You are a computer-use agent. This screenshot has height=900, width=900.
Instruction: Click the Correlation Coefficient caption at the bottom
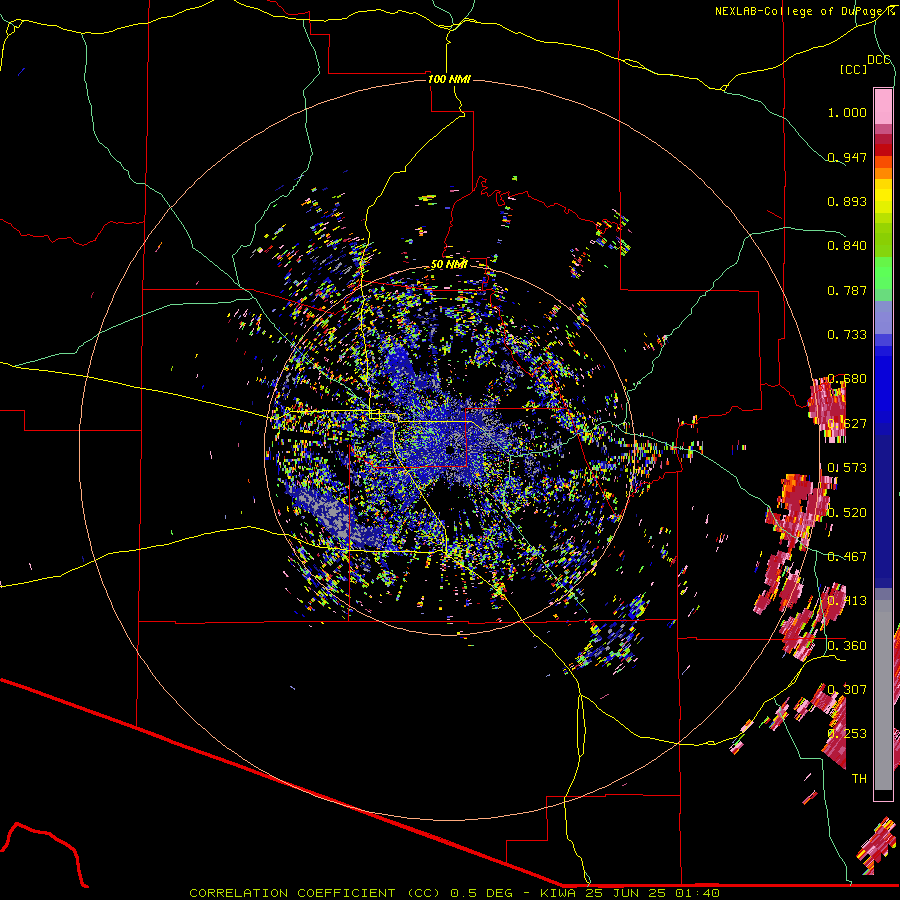tap(454, 893)
